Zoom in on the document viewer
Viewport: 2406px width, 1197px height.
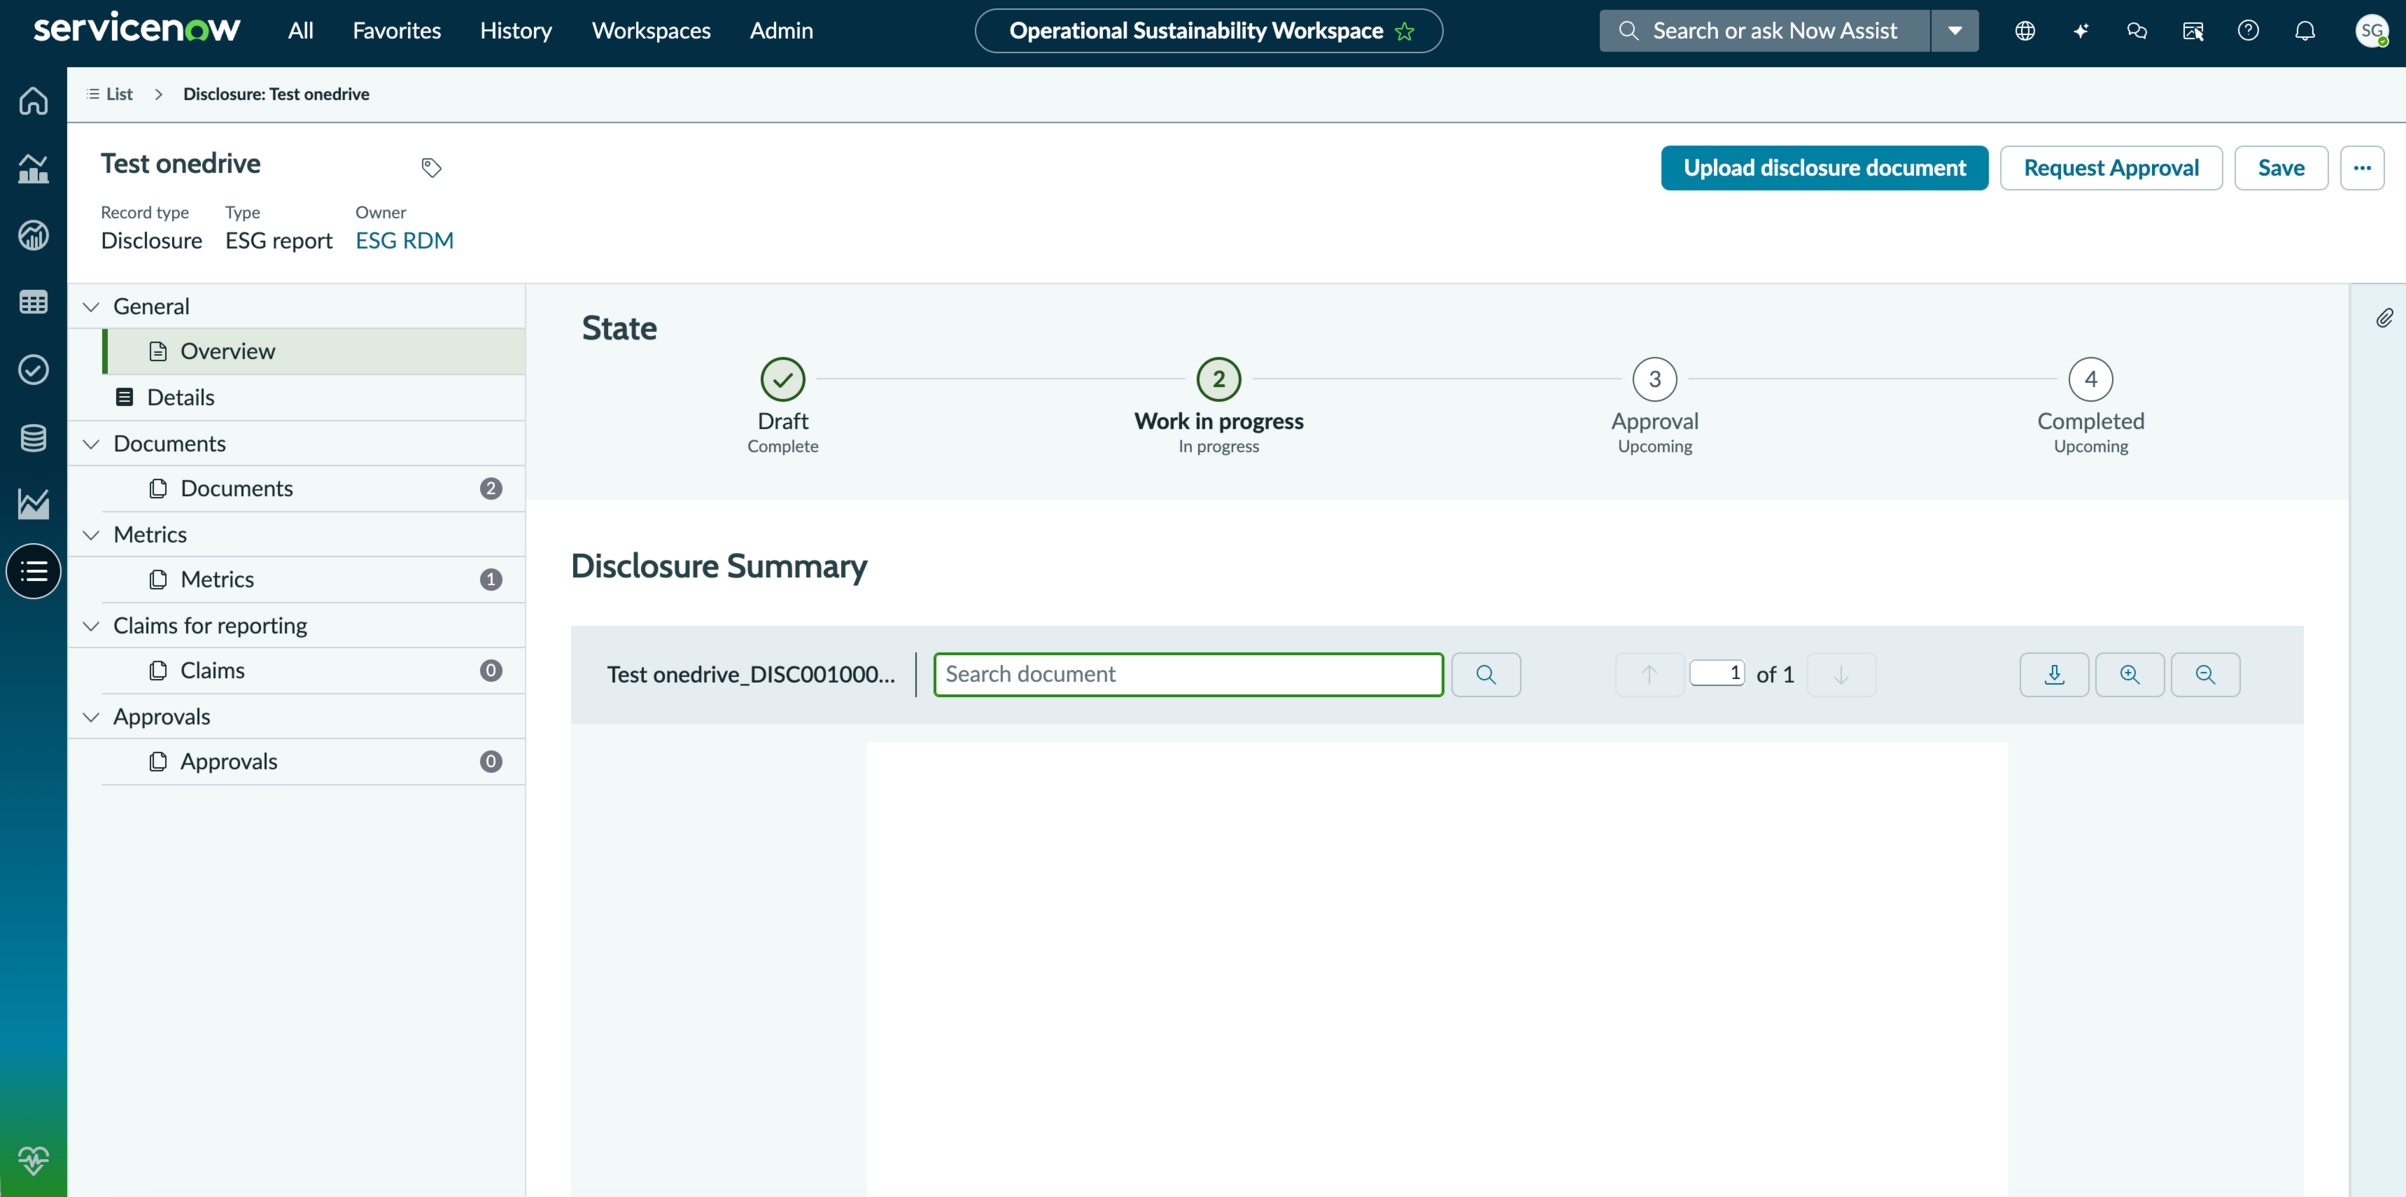[x=2130, y=674]
